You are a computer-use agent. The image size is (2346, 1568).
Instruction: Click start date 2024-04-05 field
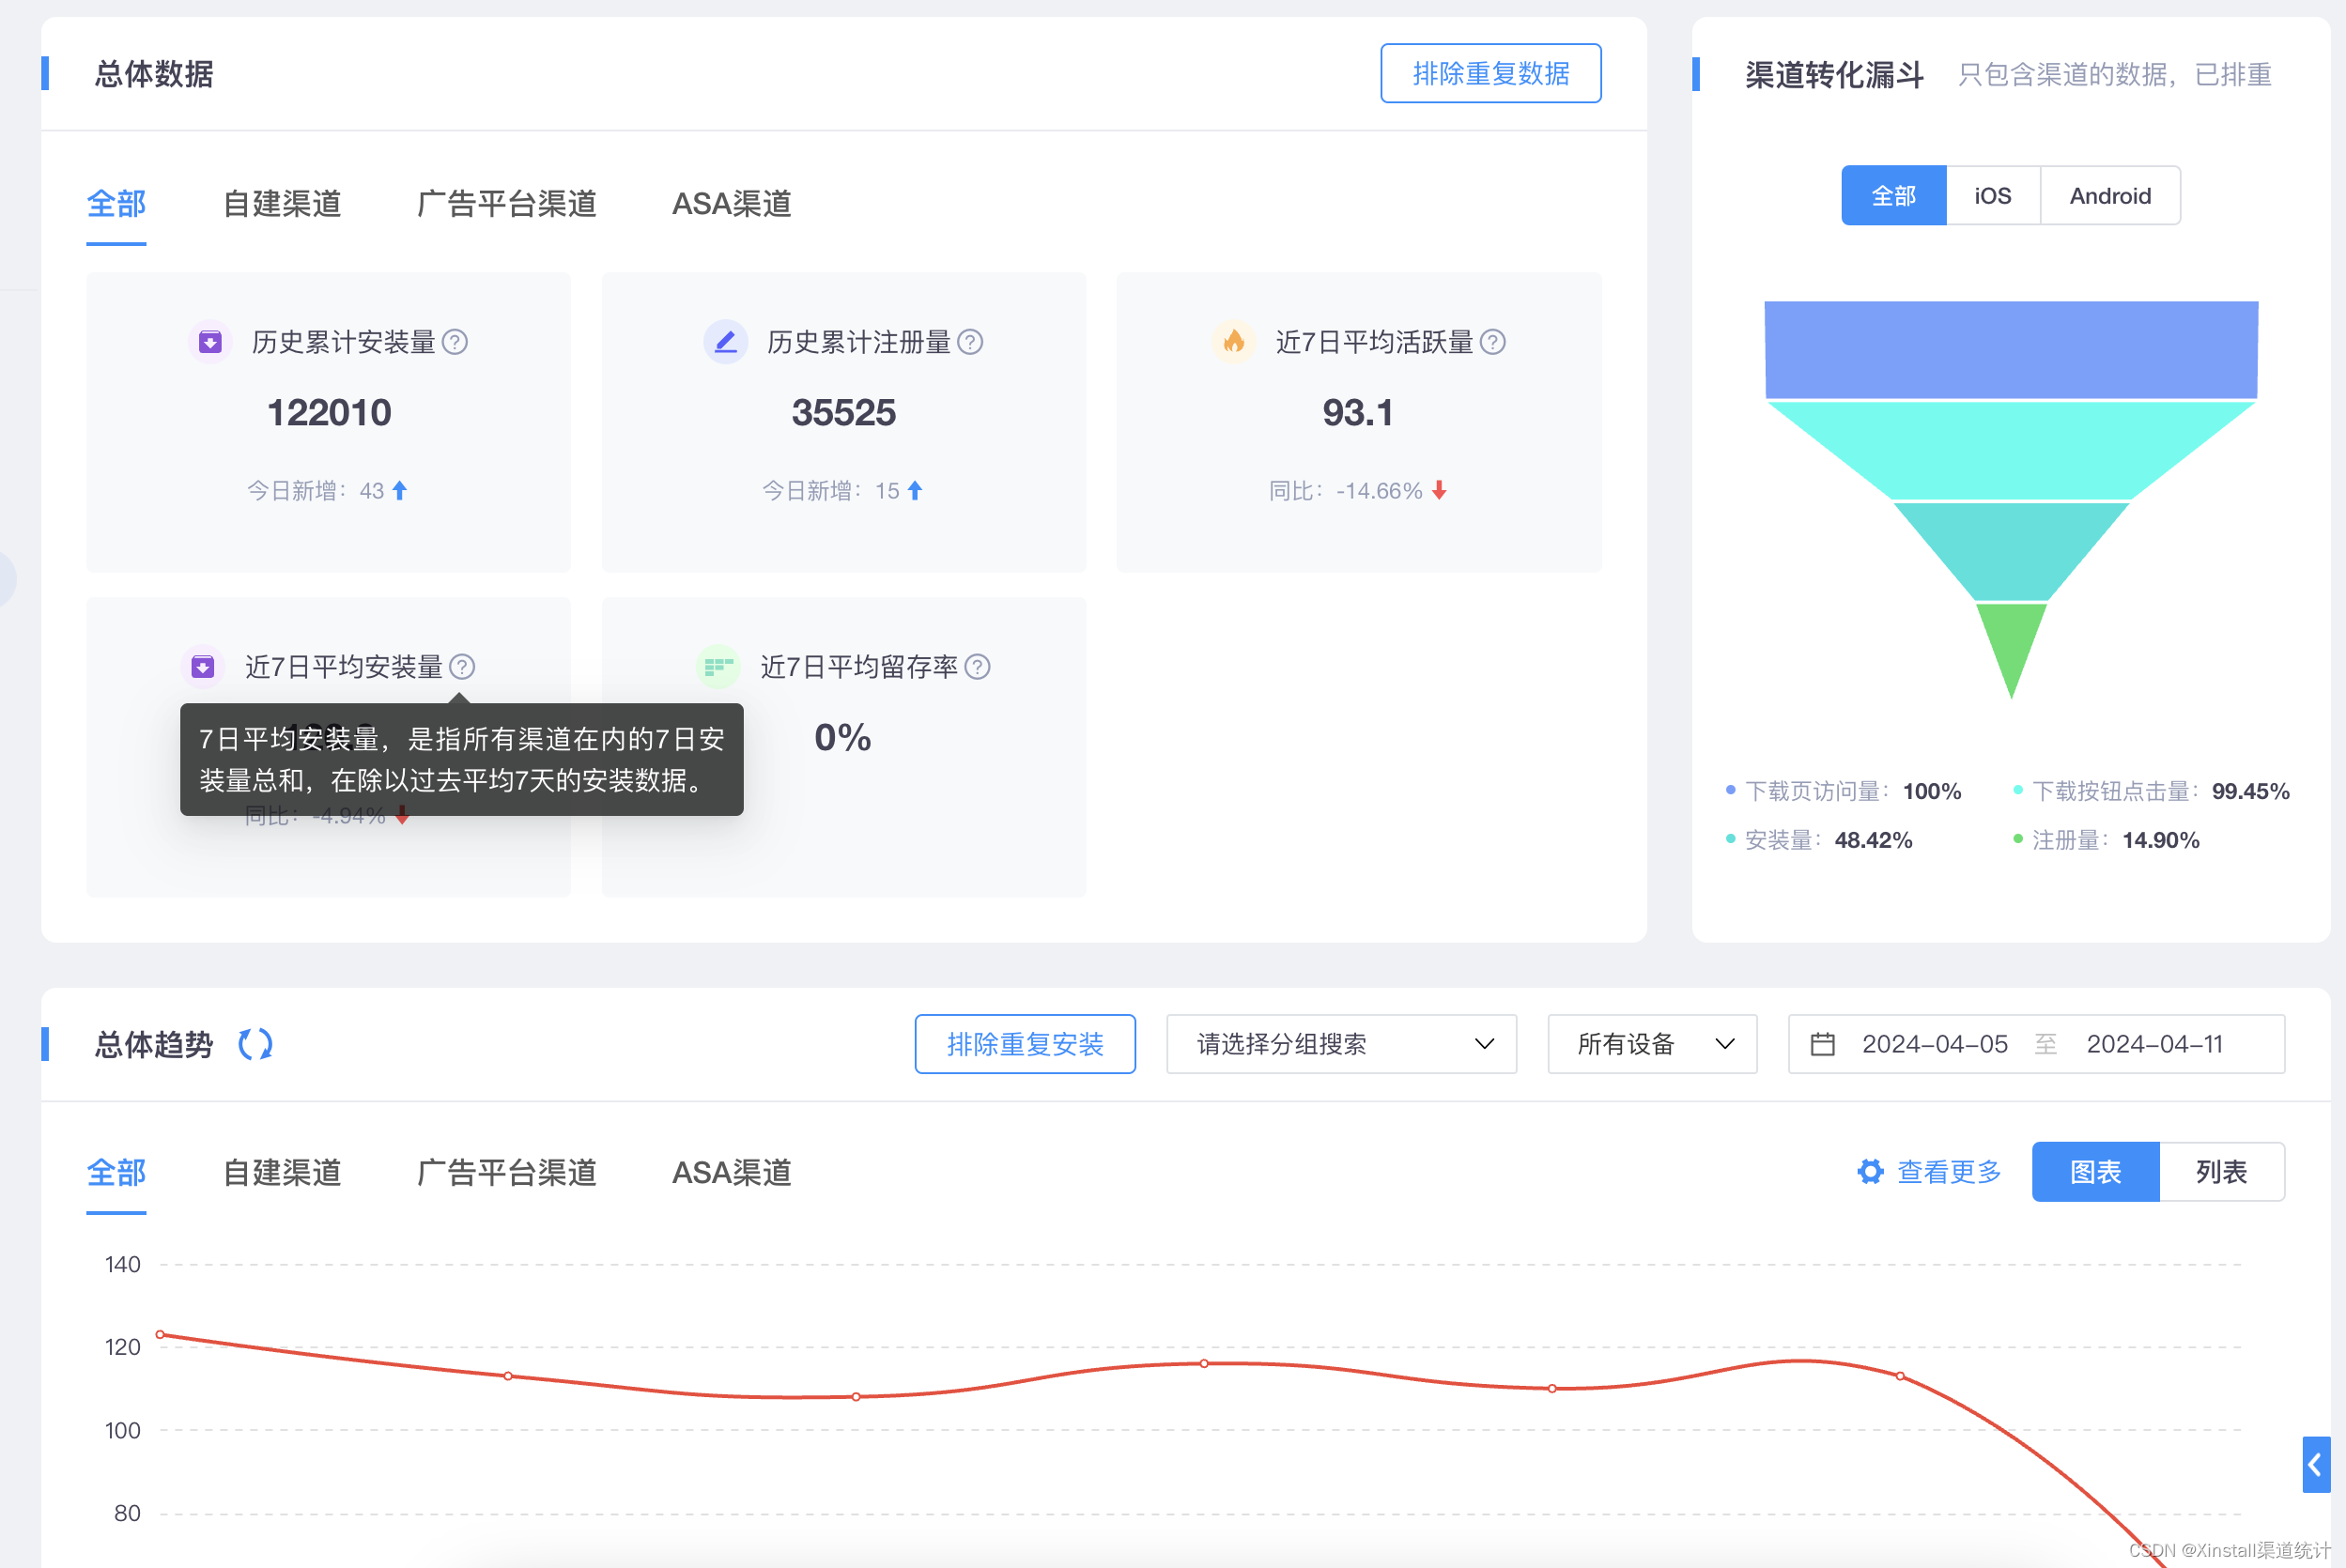pyautogui.click(x=1934, y=1044)
